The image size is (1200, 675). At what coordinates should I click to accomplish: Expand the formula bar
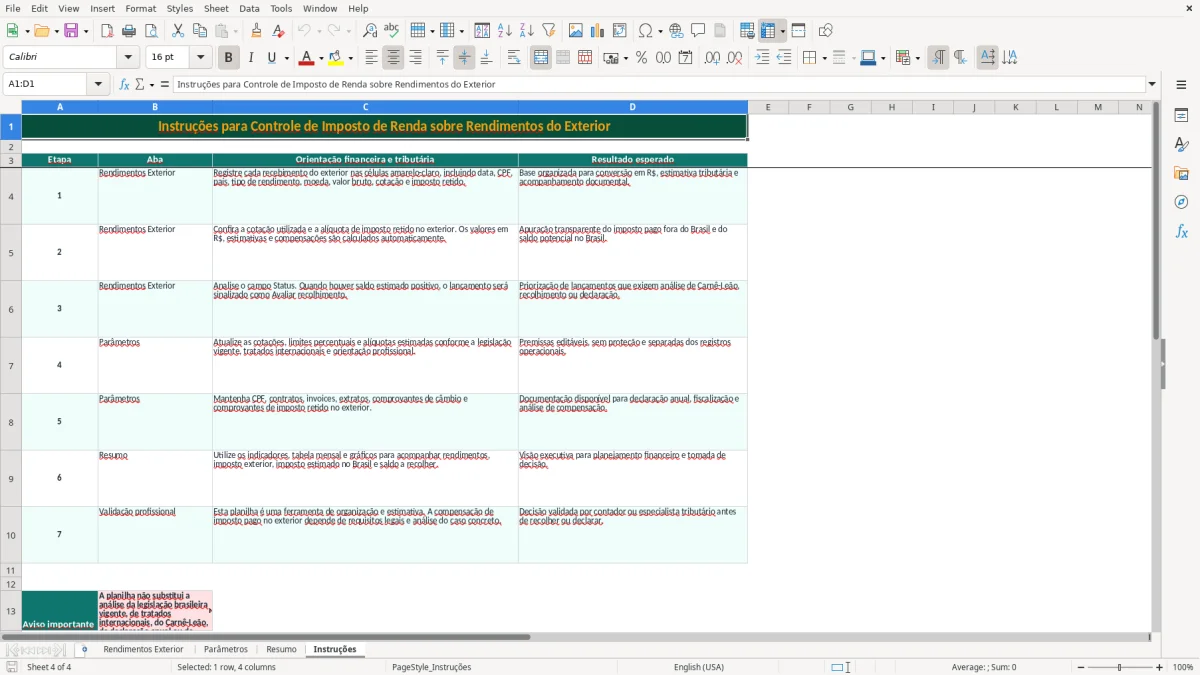(x=1152, y=84)
